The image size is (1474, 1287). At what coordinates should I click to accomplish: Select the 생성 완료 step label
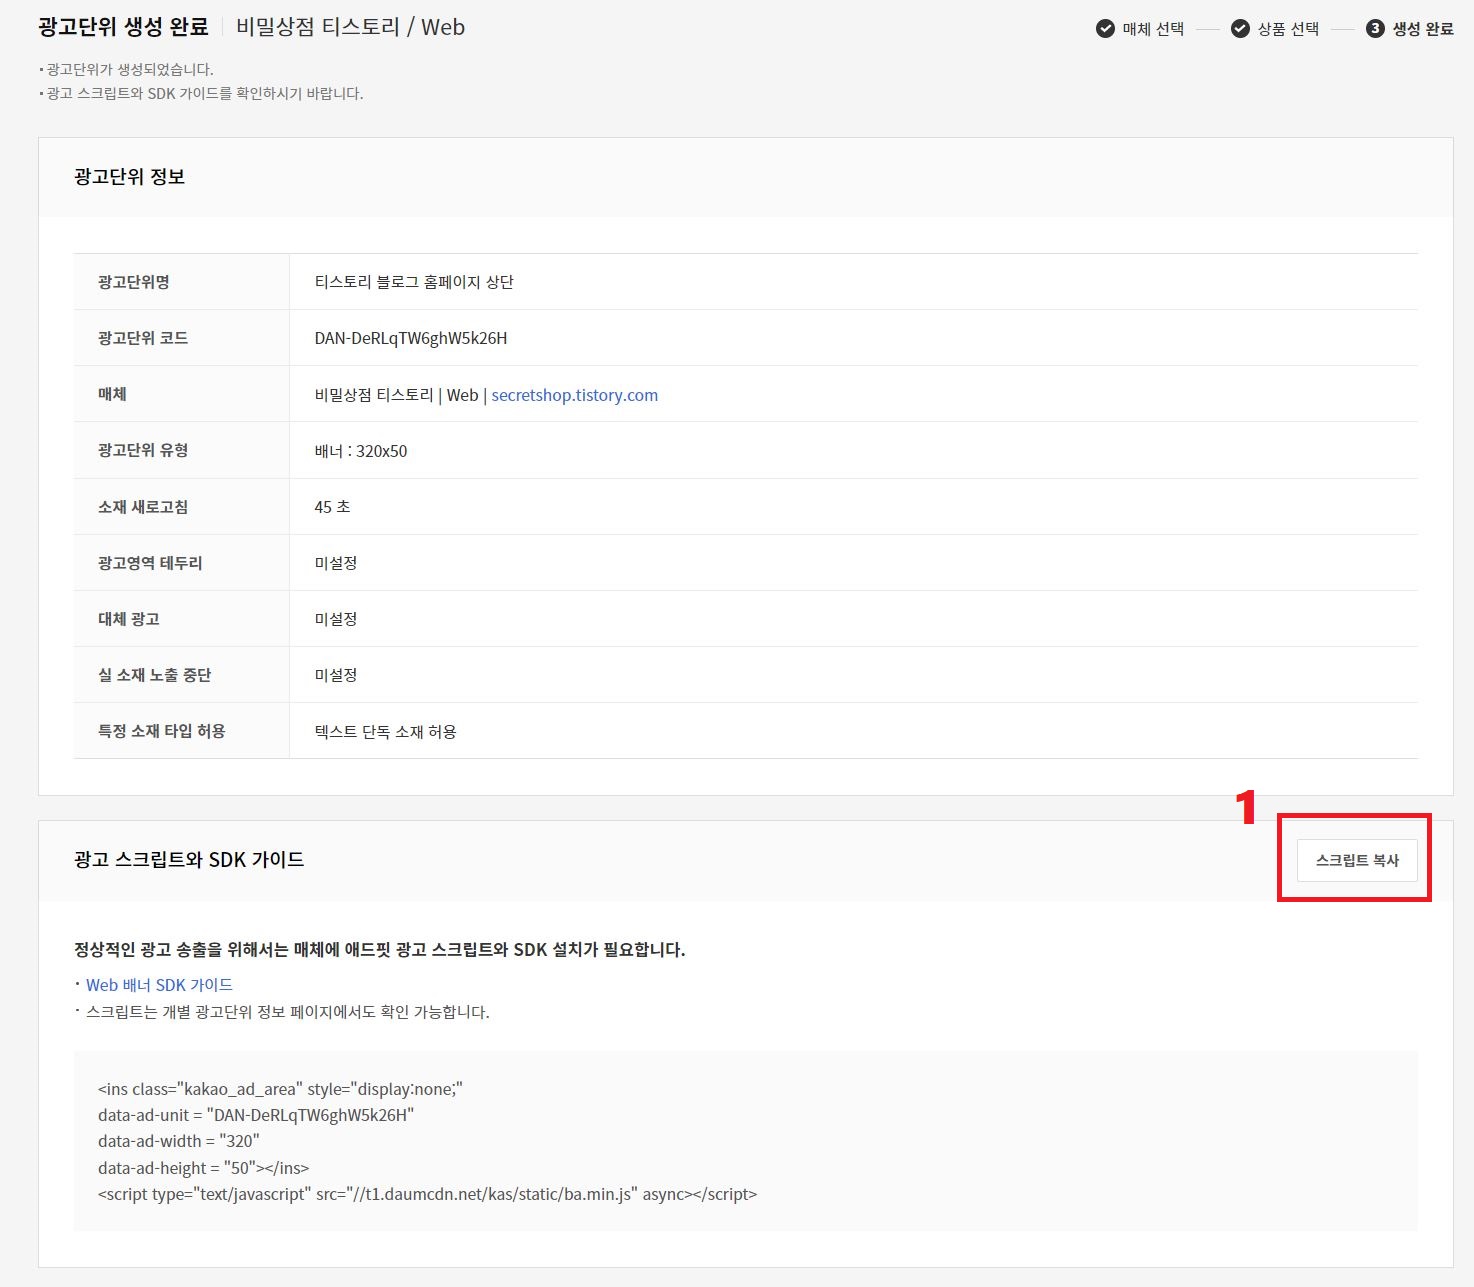pyautogui.click(x=1423, y=29)
